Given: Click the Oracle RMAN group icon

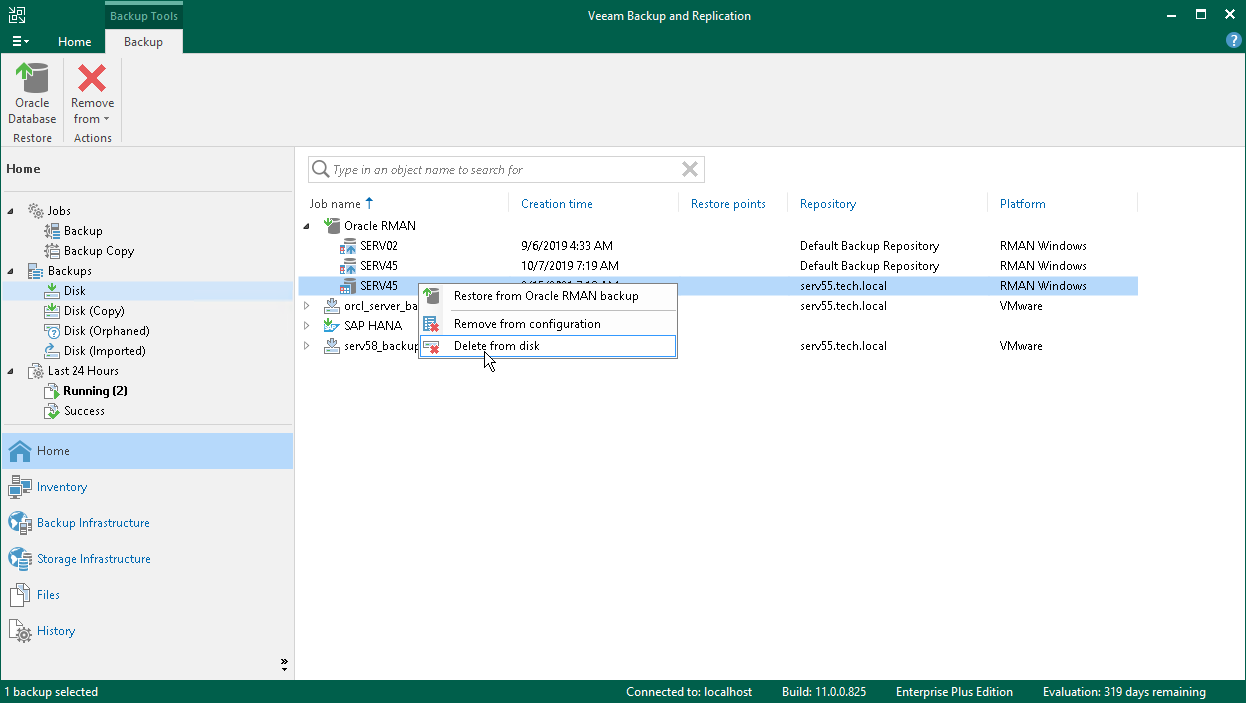Looking at the screenshot, I should point(332,226).
